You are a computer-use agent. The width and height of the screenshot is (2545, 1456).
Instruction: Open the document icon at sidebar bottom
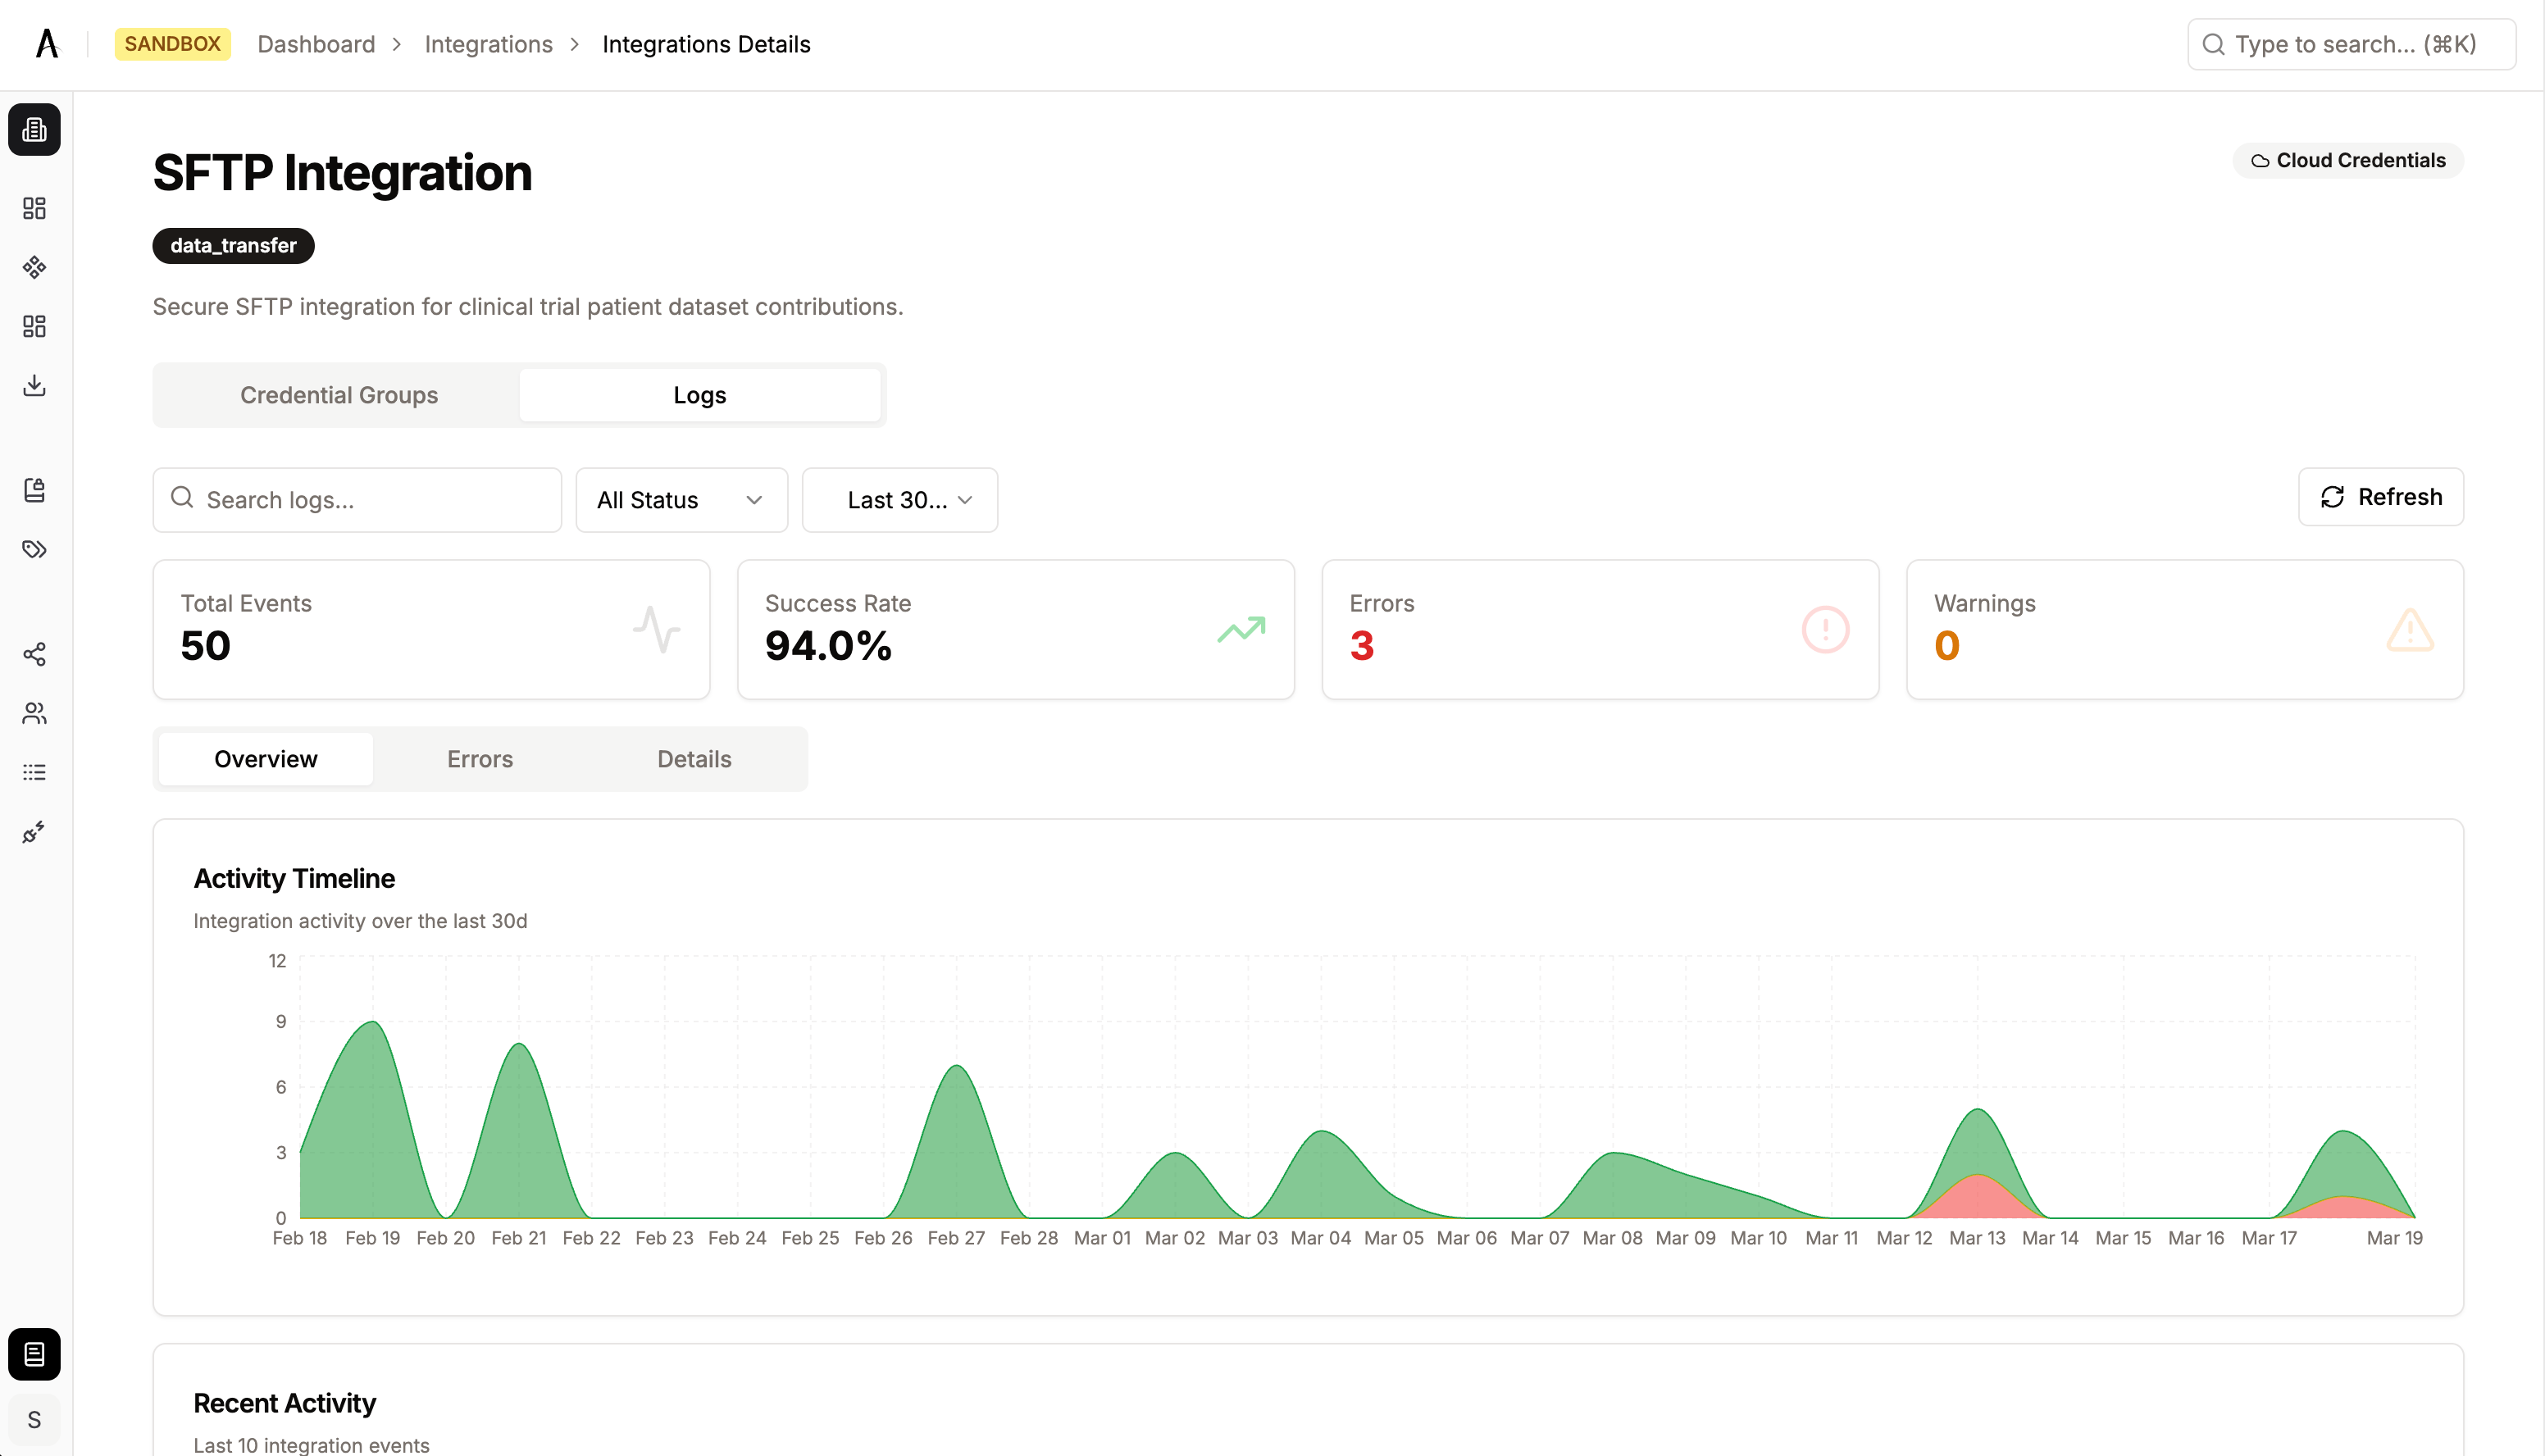34,1354
